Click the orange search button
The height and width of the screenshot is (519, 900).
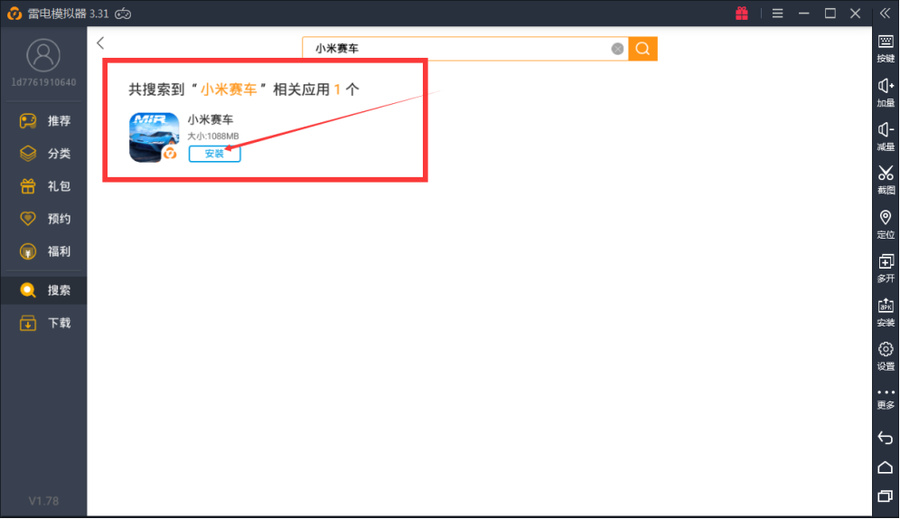point(643,48)
